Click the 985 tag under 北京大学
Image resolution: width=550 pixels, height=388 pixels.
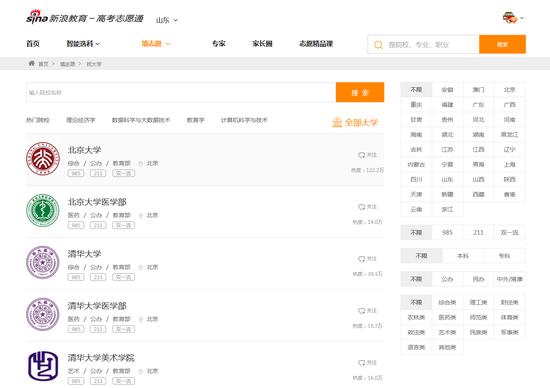[76, 173]
